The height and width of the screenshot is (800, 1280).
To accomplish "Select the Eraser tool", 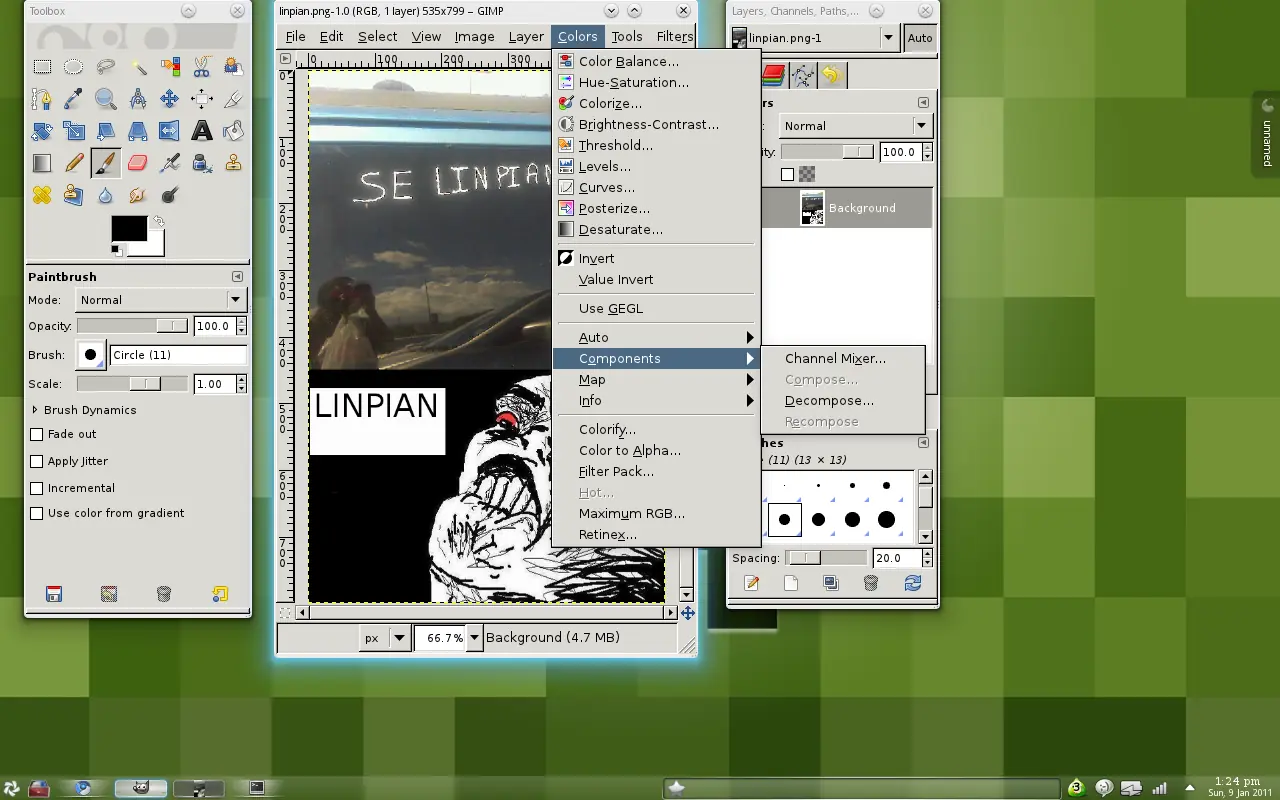I will pyautogui.click(x=138, y=163).
